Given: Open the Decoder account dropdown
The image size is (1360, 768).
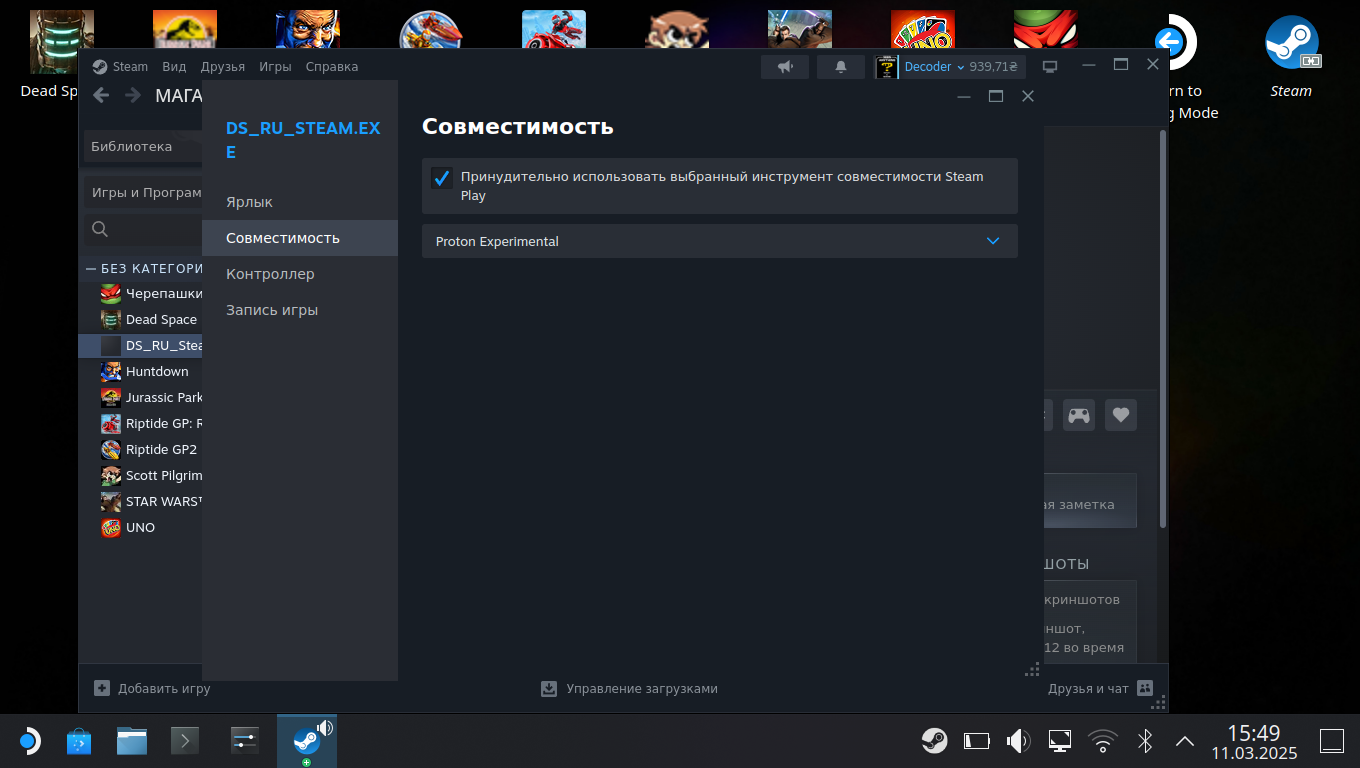Looking at the screenshot, I should [x=934, y=67].
